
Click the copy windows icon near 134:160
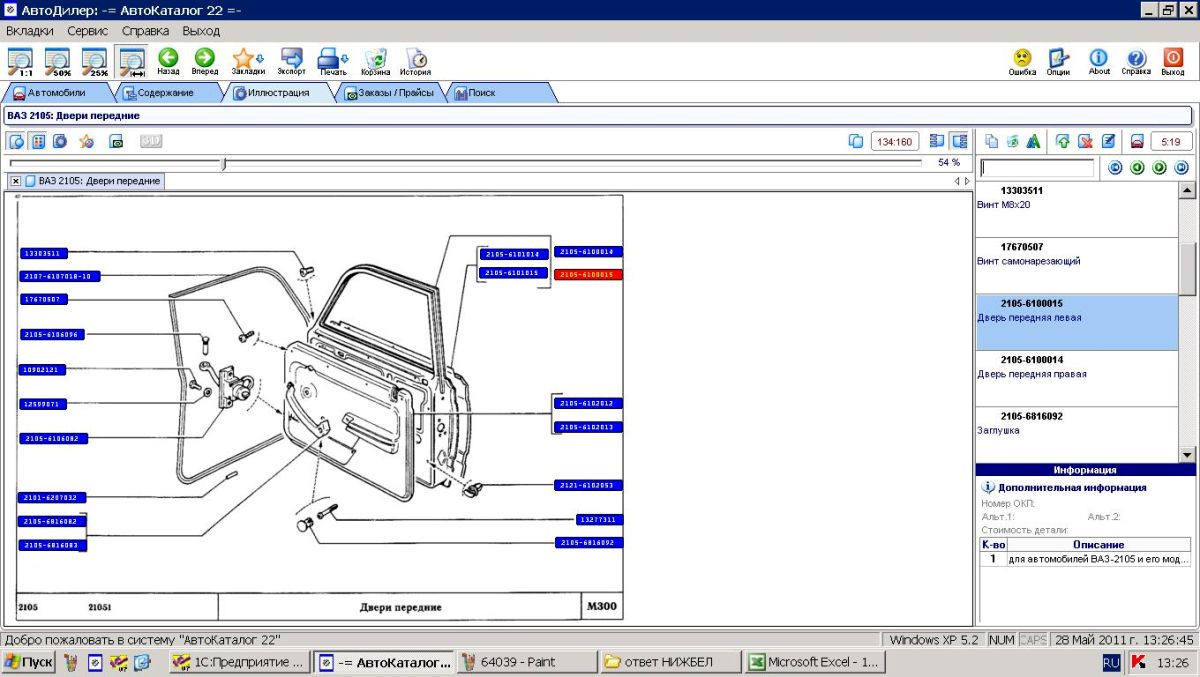855,141
